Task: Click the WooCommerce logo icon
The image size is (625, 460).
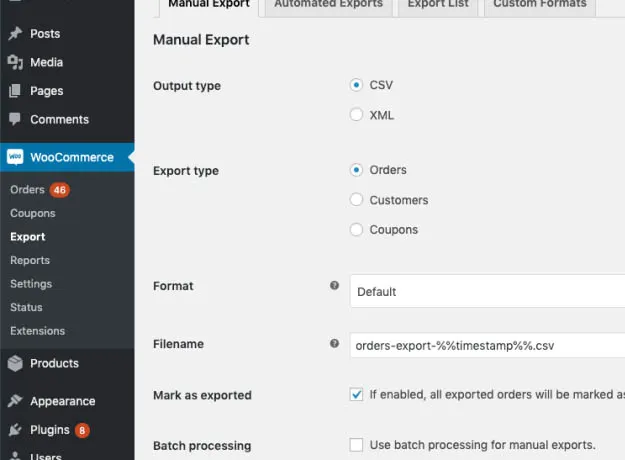Action: pos(15,157)
